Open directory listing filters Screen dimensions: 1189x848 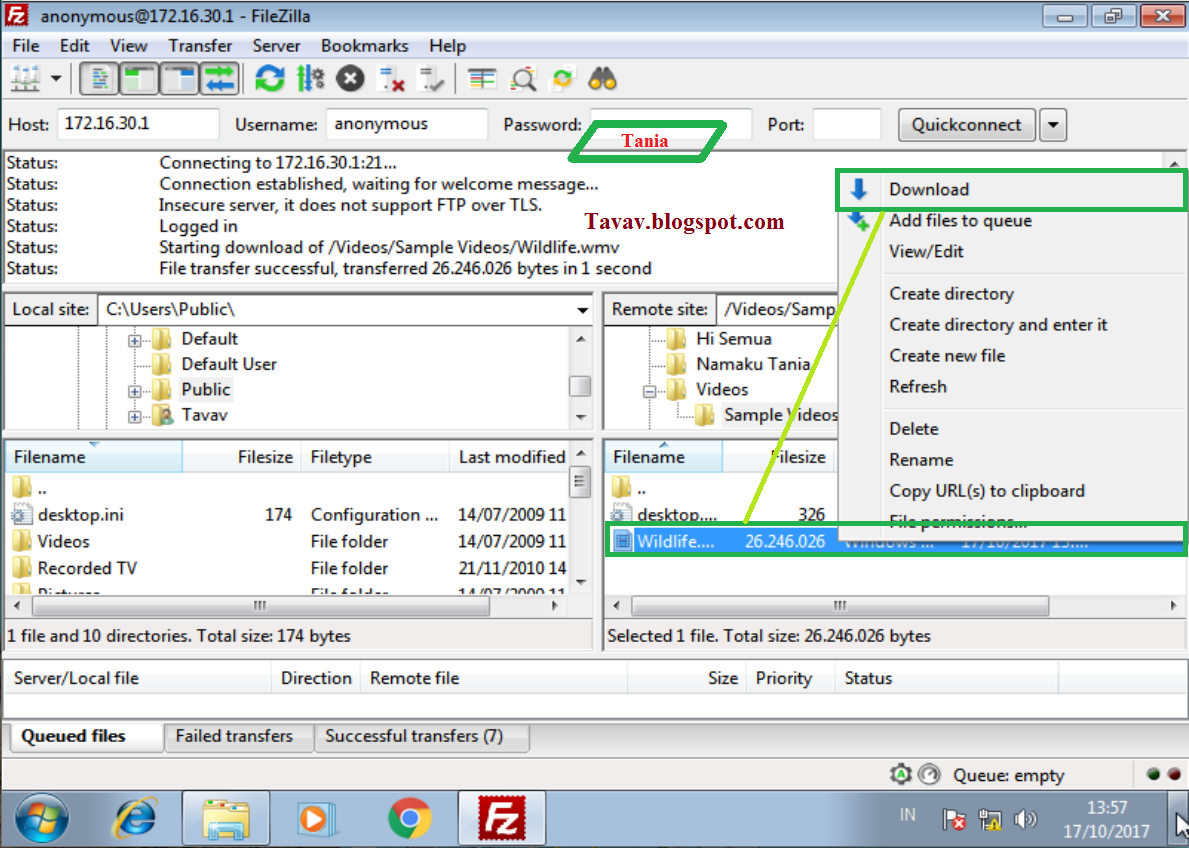point(482,79)
